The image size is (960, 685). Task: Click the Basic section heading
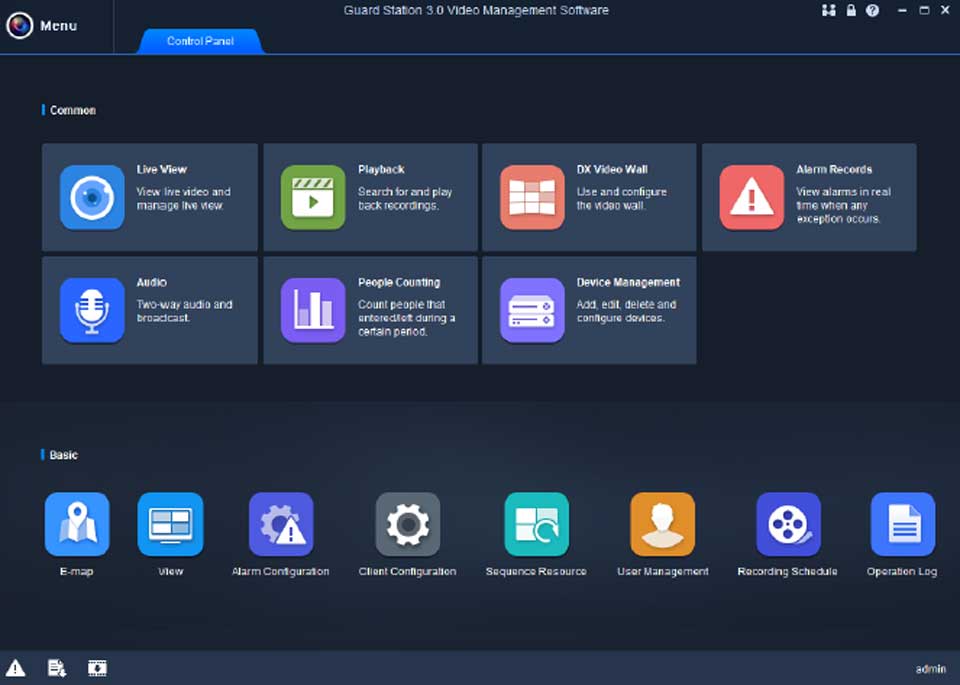63,455
